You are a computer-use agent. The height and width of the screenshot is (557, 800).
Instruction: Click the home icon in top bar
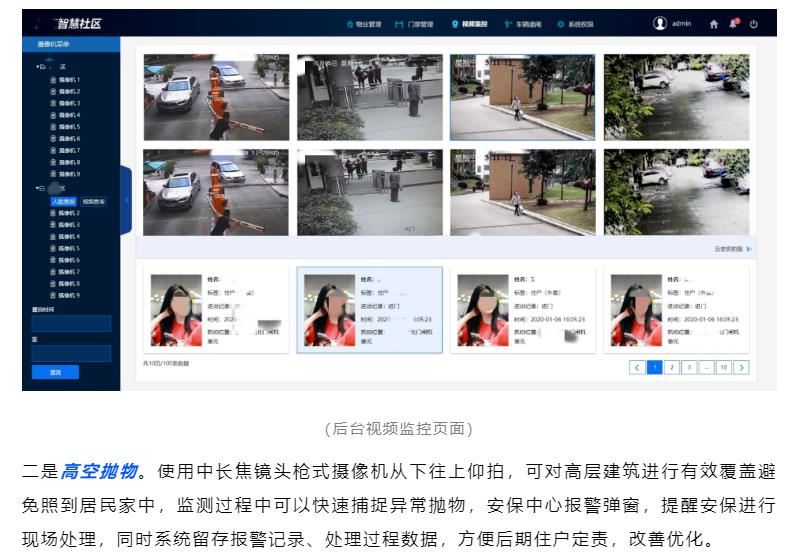click(714, 24)
